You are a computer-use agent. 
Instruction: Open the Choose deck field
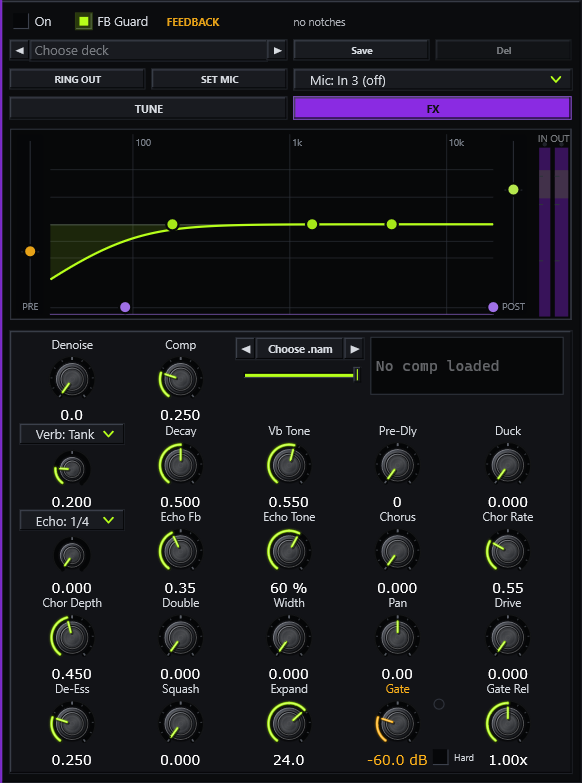pos(149,50)
